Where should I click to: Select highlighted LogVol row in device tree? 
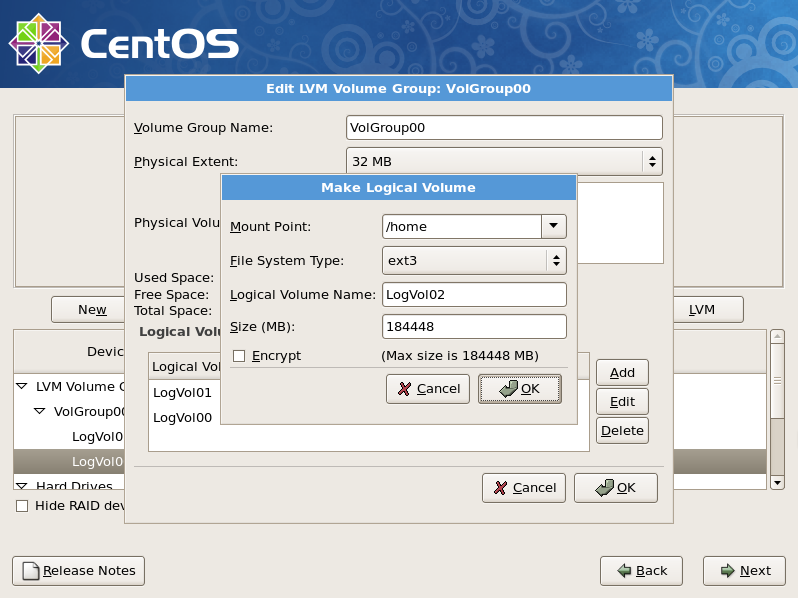coord(69,462)
